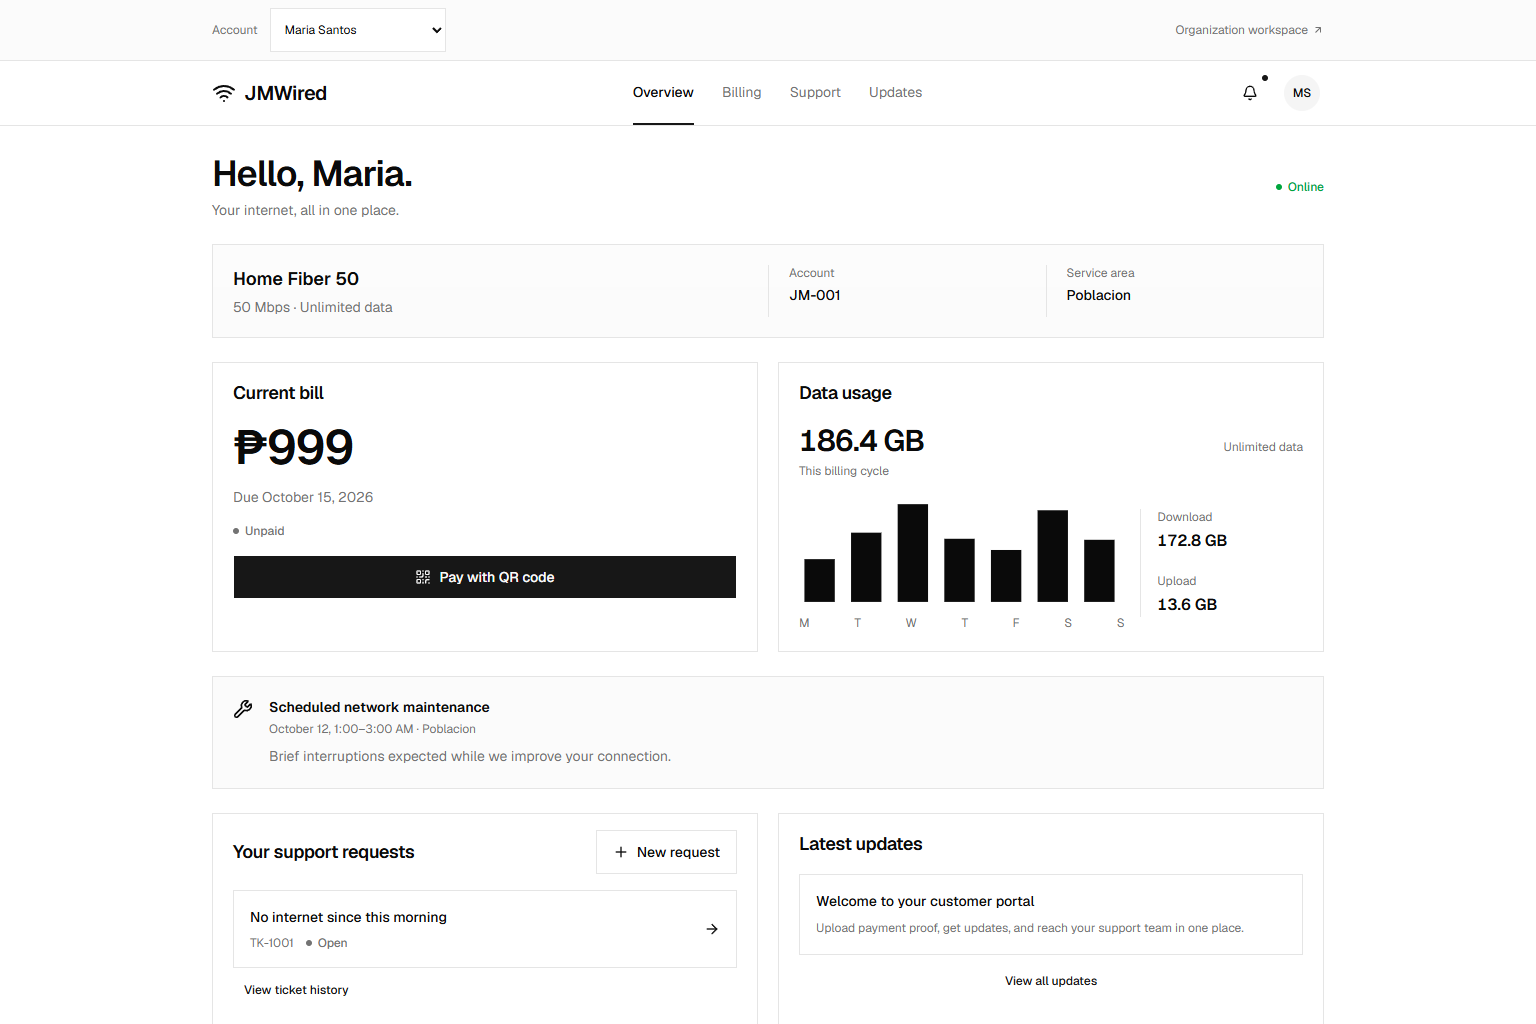View ticket history
The image size is (1536, 1024).
pyautogui.click(x=296, y=990)
